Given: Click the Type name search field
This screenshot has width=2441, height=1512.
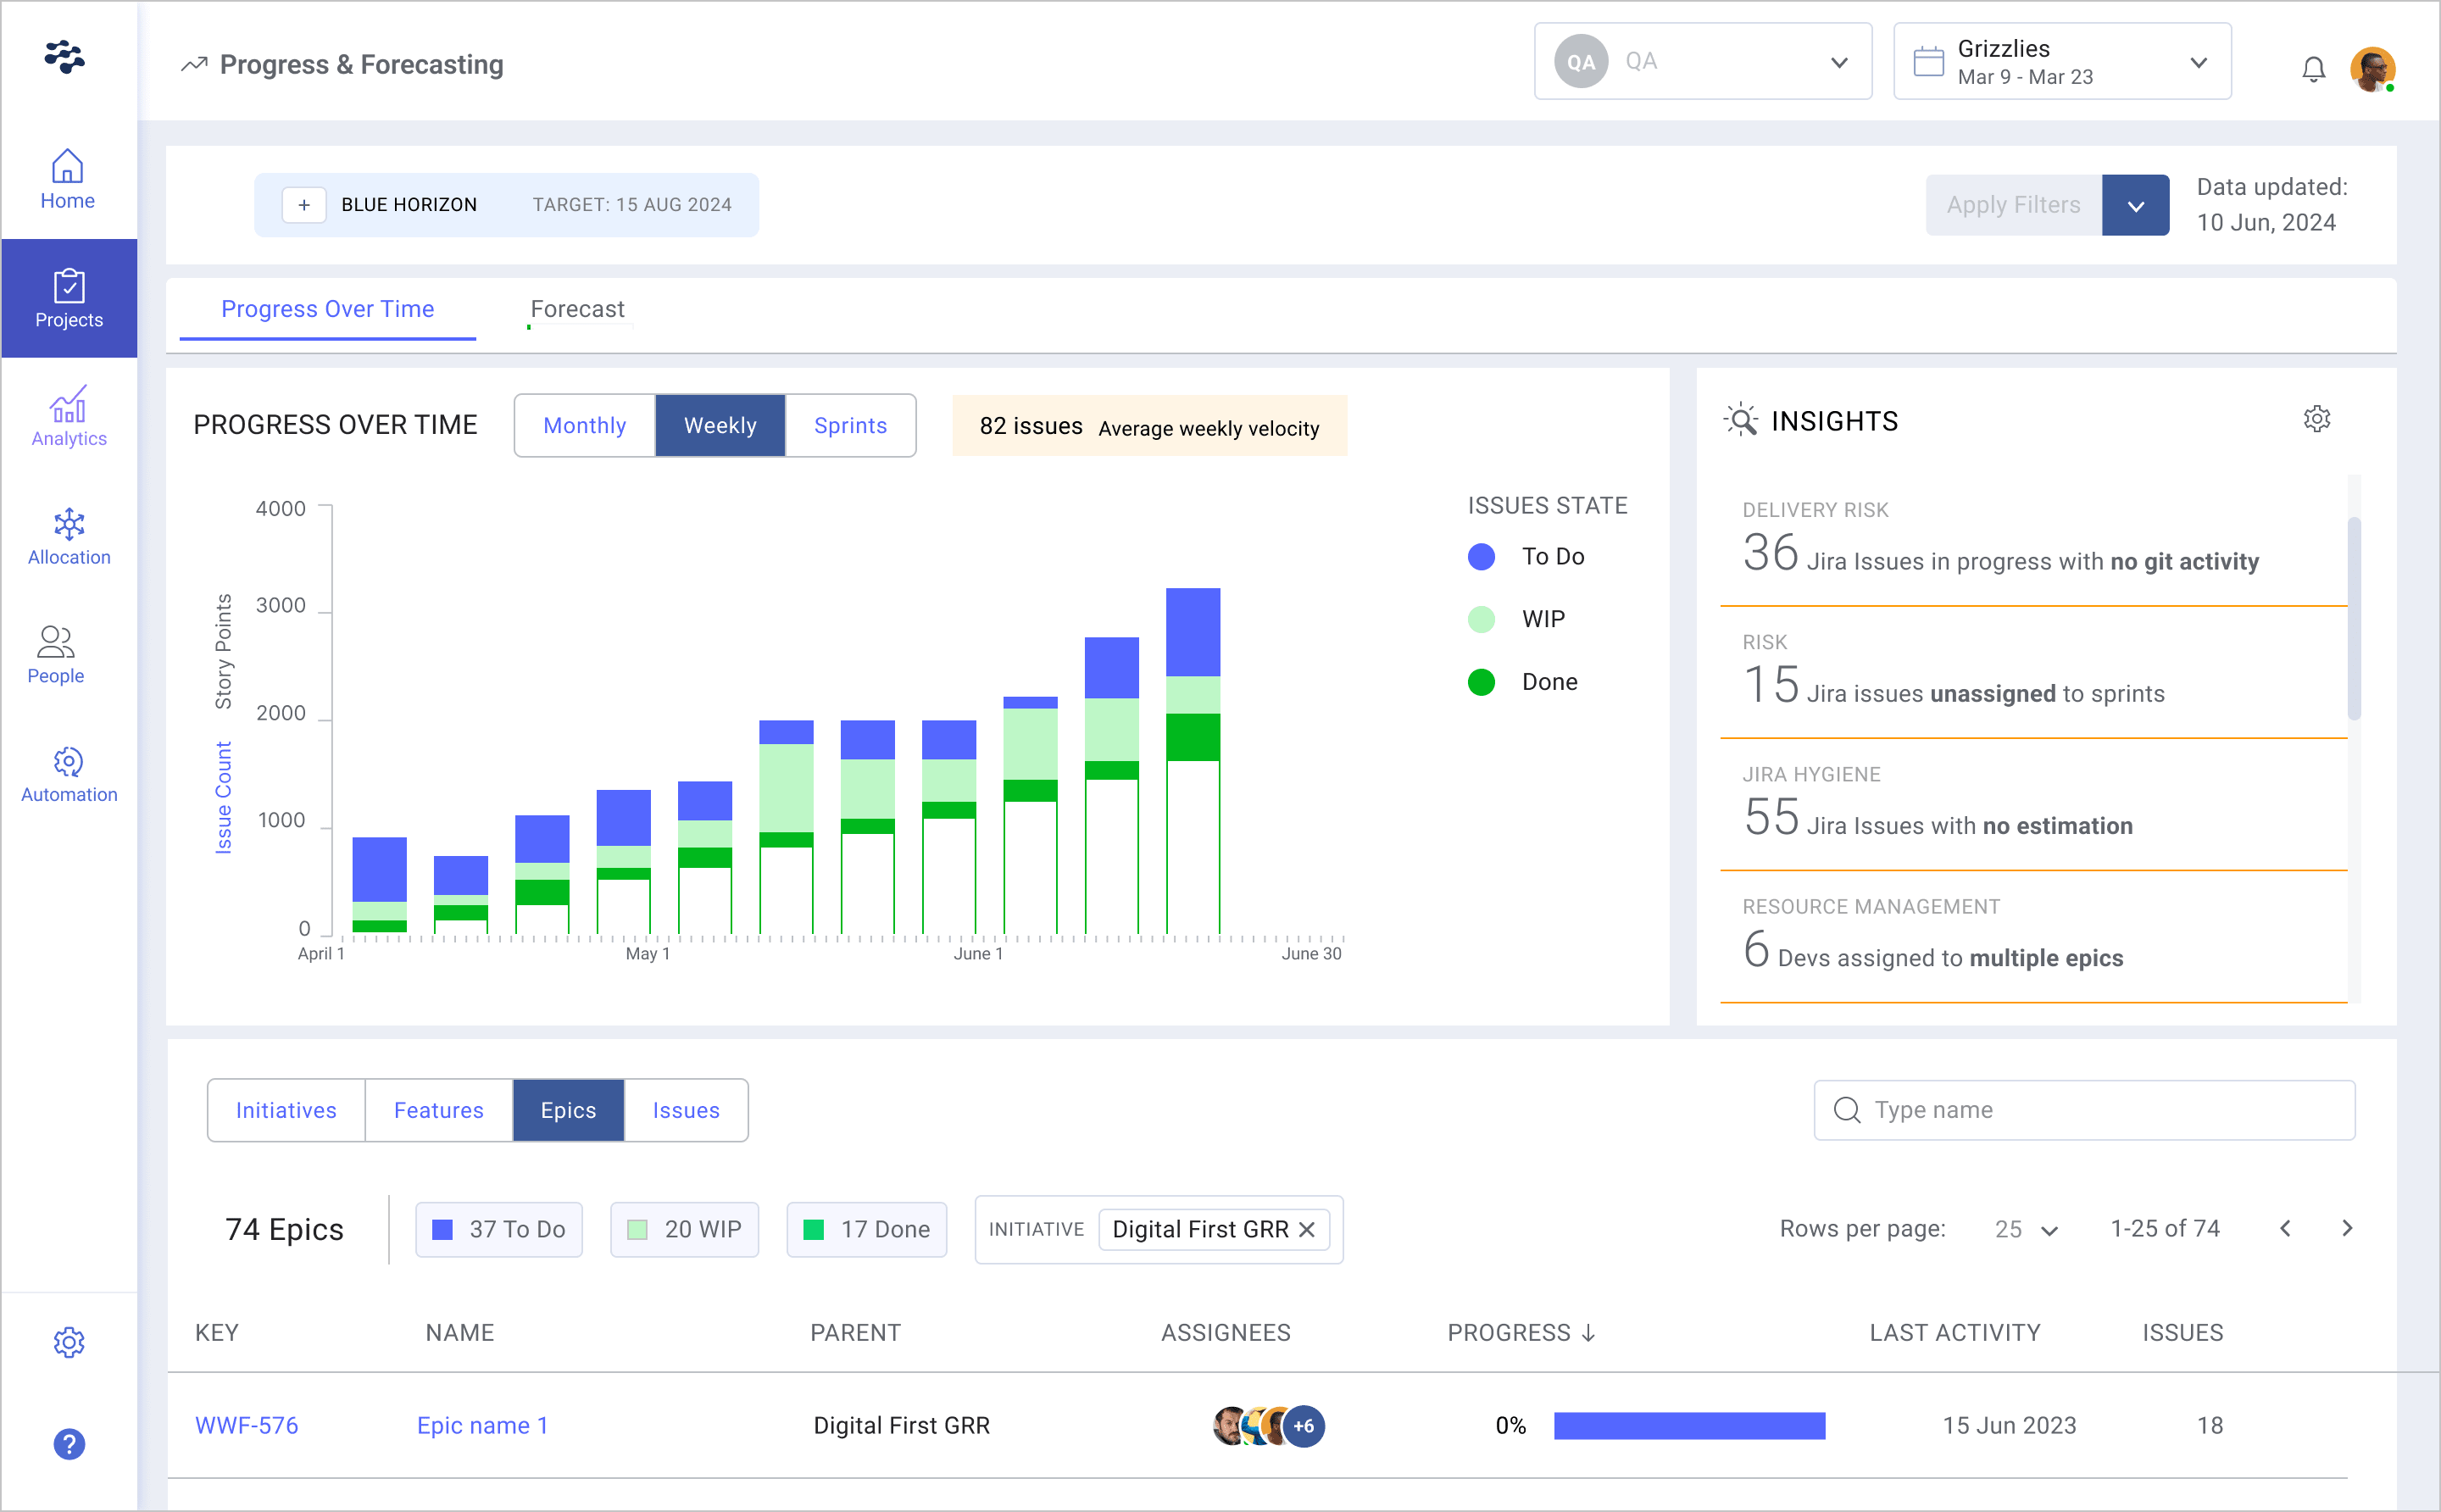Looking at the screenshot, I should click(2084, 1110).
